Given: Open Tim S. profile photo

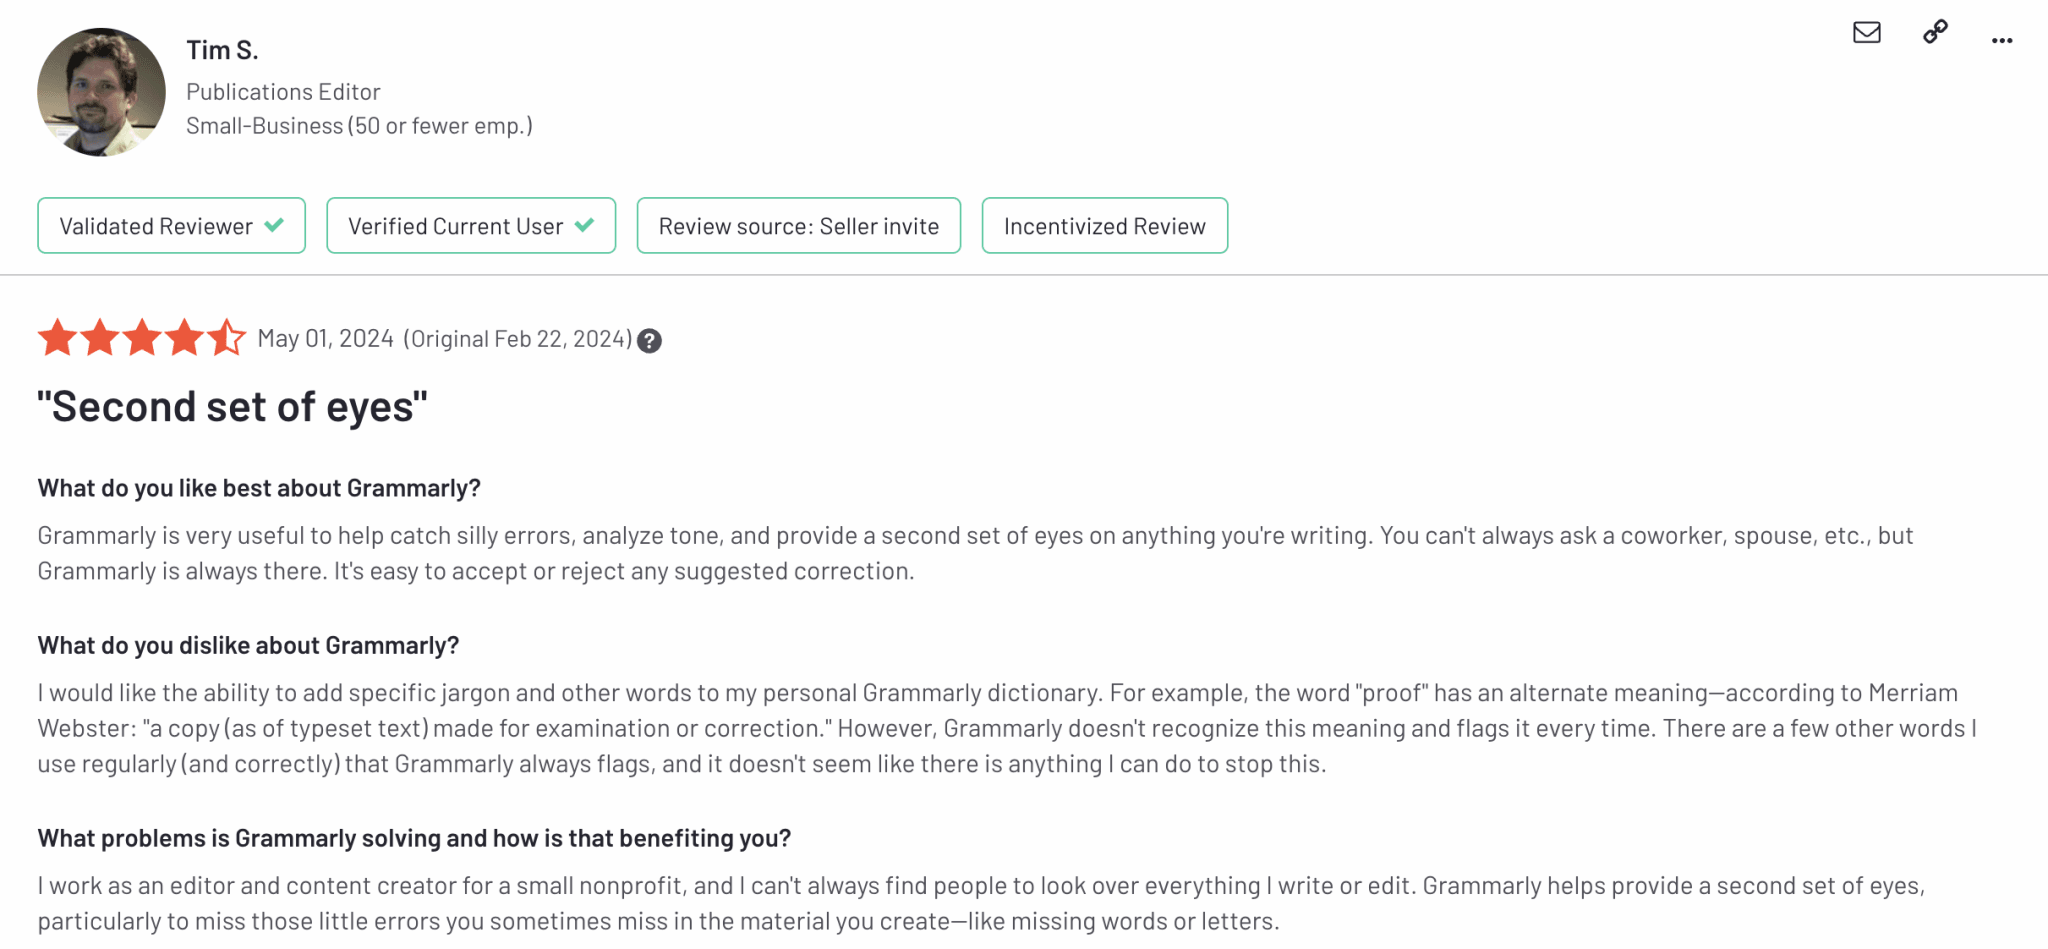Looking at the screenshot, I should [101, 92].
